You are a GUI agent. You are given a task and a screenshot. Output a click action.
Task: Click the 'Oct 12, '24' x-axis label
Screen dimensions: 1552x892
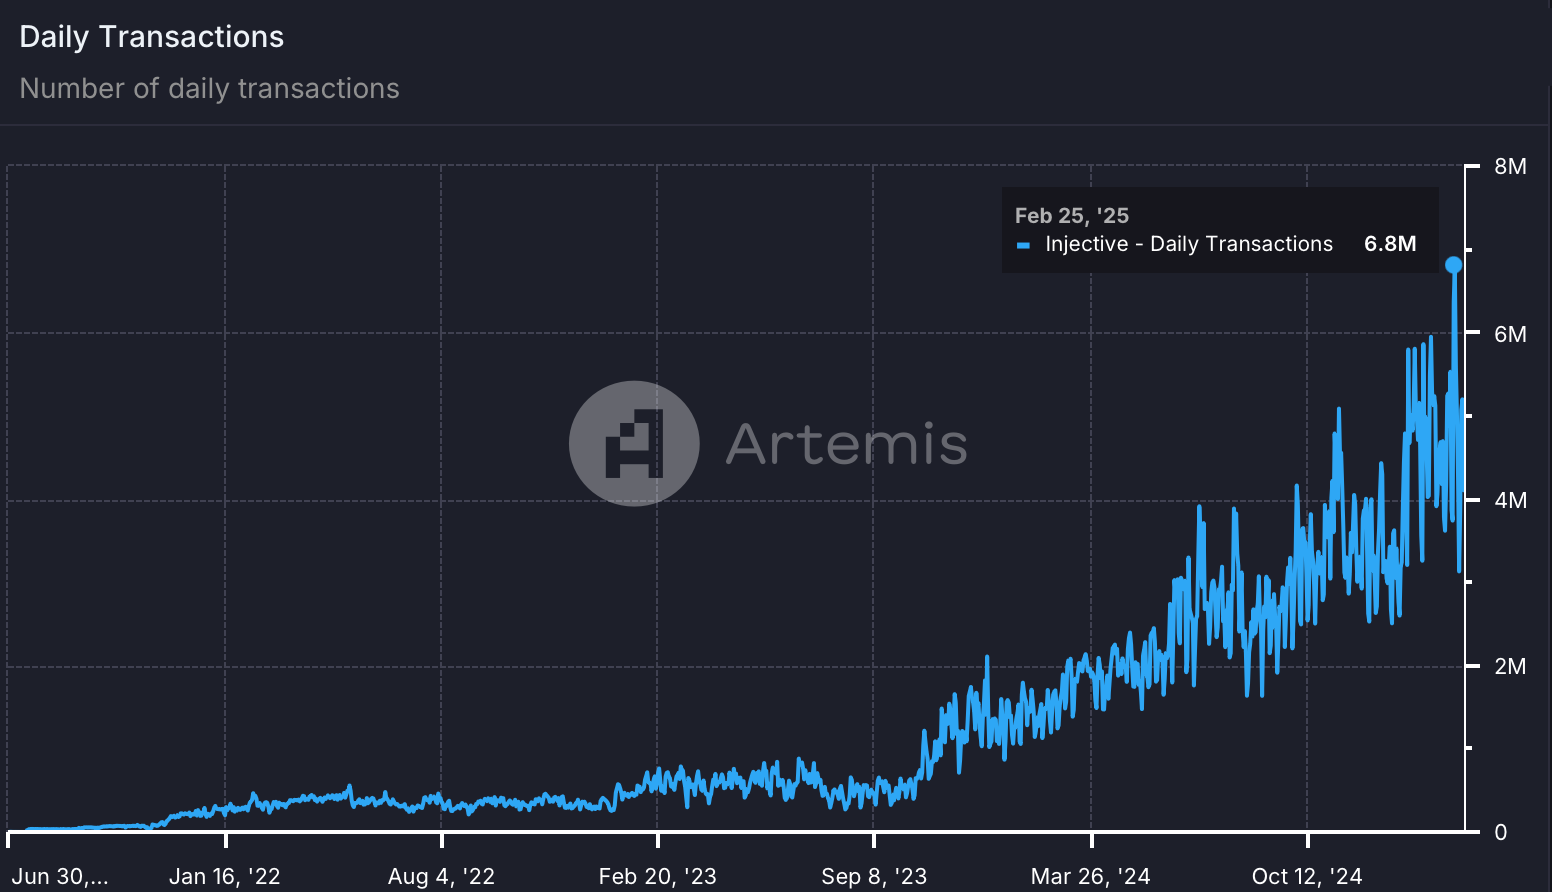point(1307,877)
